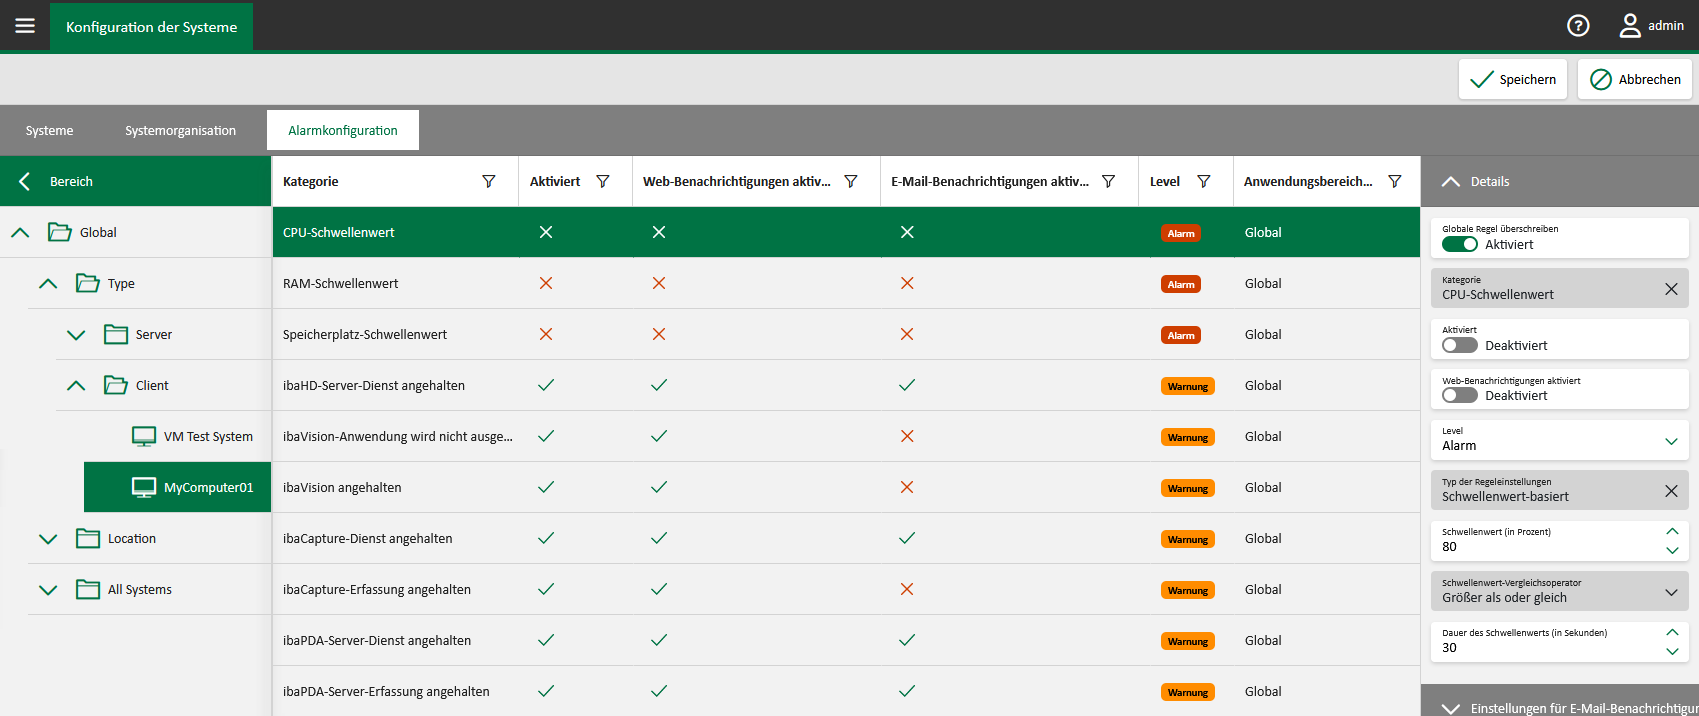Increase Dauer des Schwellenwerts value
This screenshot has height=716, width=1699.
(x=1672, y=632)
